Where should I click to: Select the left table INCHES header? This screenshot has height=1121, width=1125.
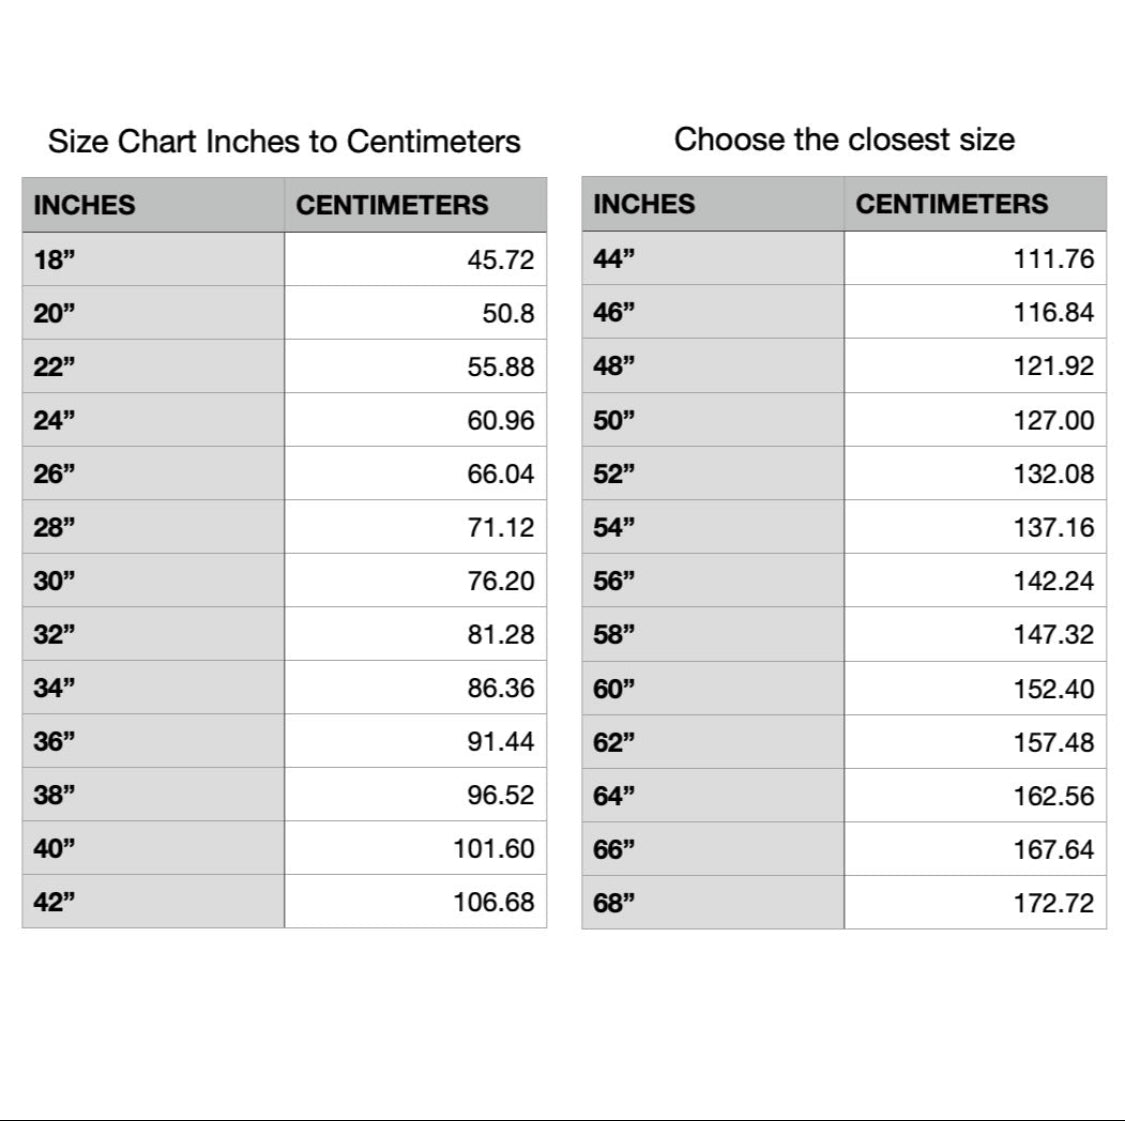84,205
